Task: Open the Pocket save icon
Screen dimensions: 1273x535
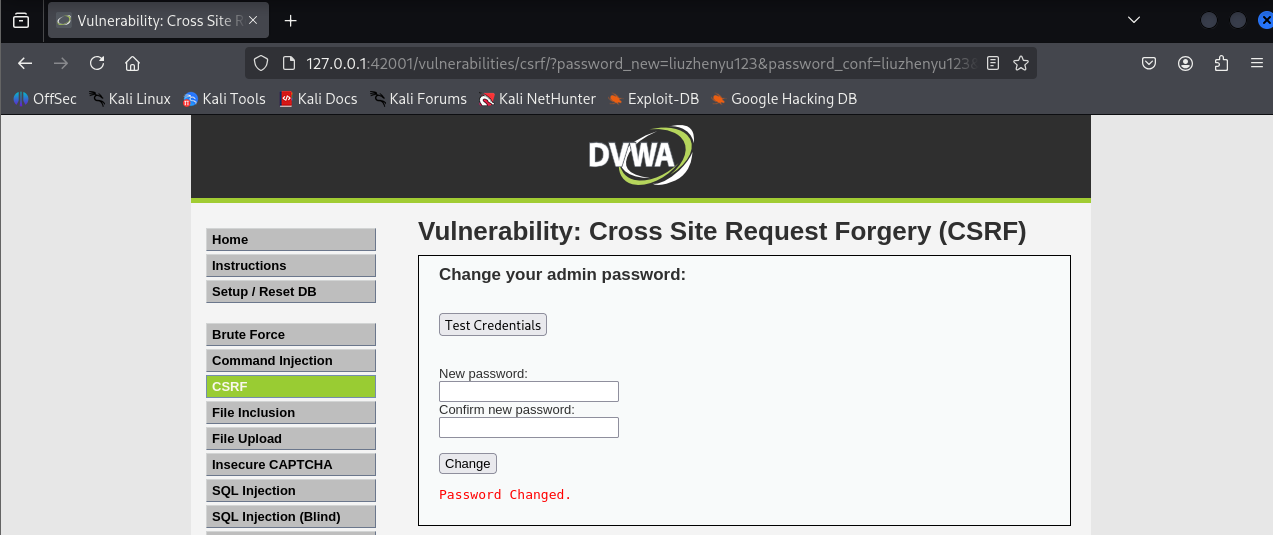Action: [1150, 63]
